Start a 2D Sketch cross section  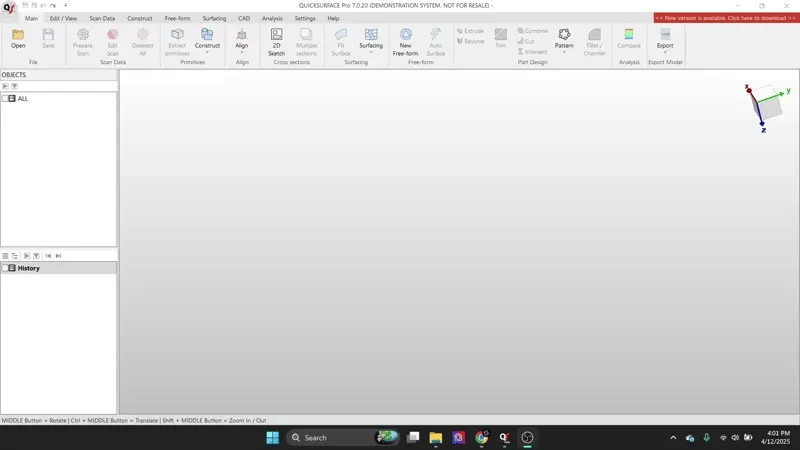(x=276, y=40)
